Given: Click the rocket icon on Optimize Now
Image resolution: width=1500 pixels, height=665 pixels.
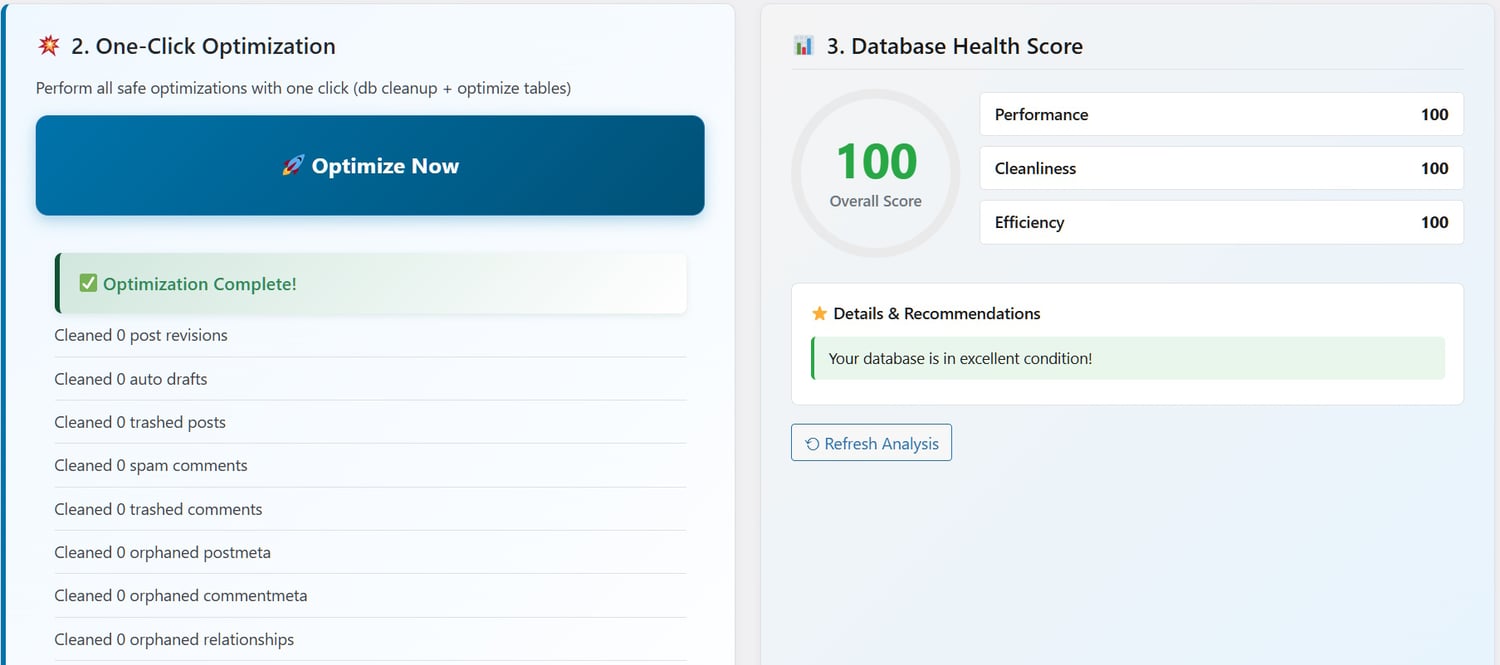Looking at the screenshot, I should tap(293, 166).
